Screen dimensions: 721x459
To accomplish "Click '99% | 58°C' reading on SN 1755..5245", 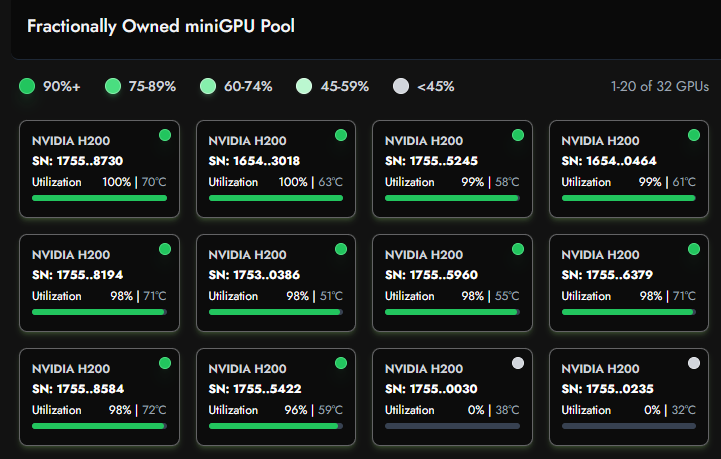I will coord(491,182).
